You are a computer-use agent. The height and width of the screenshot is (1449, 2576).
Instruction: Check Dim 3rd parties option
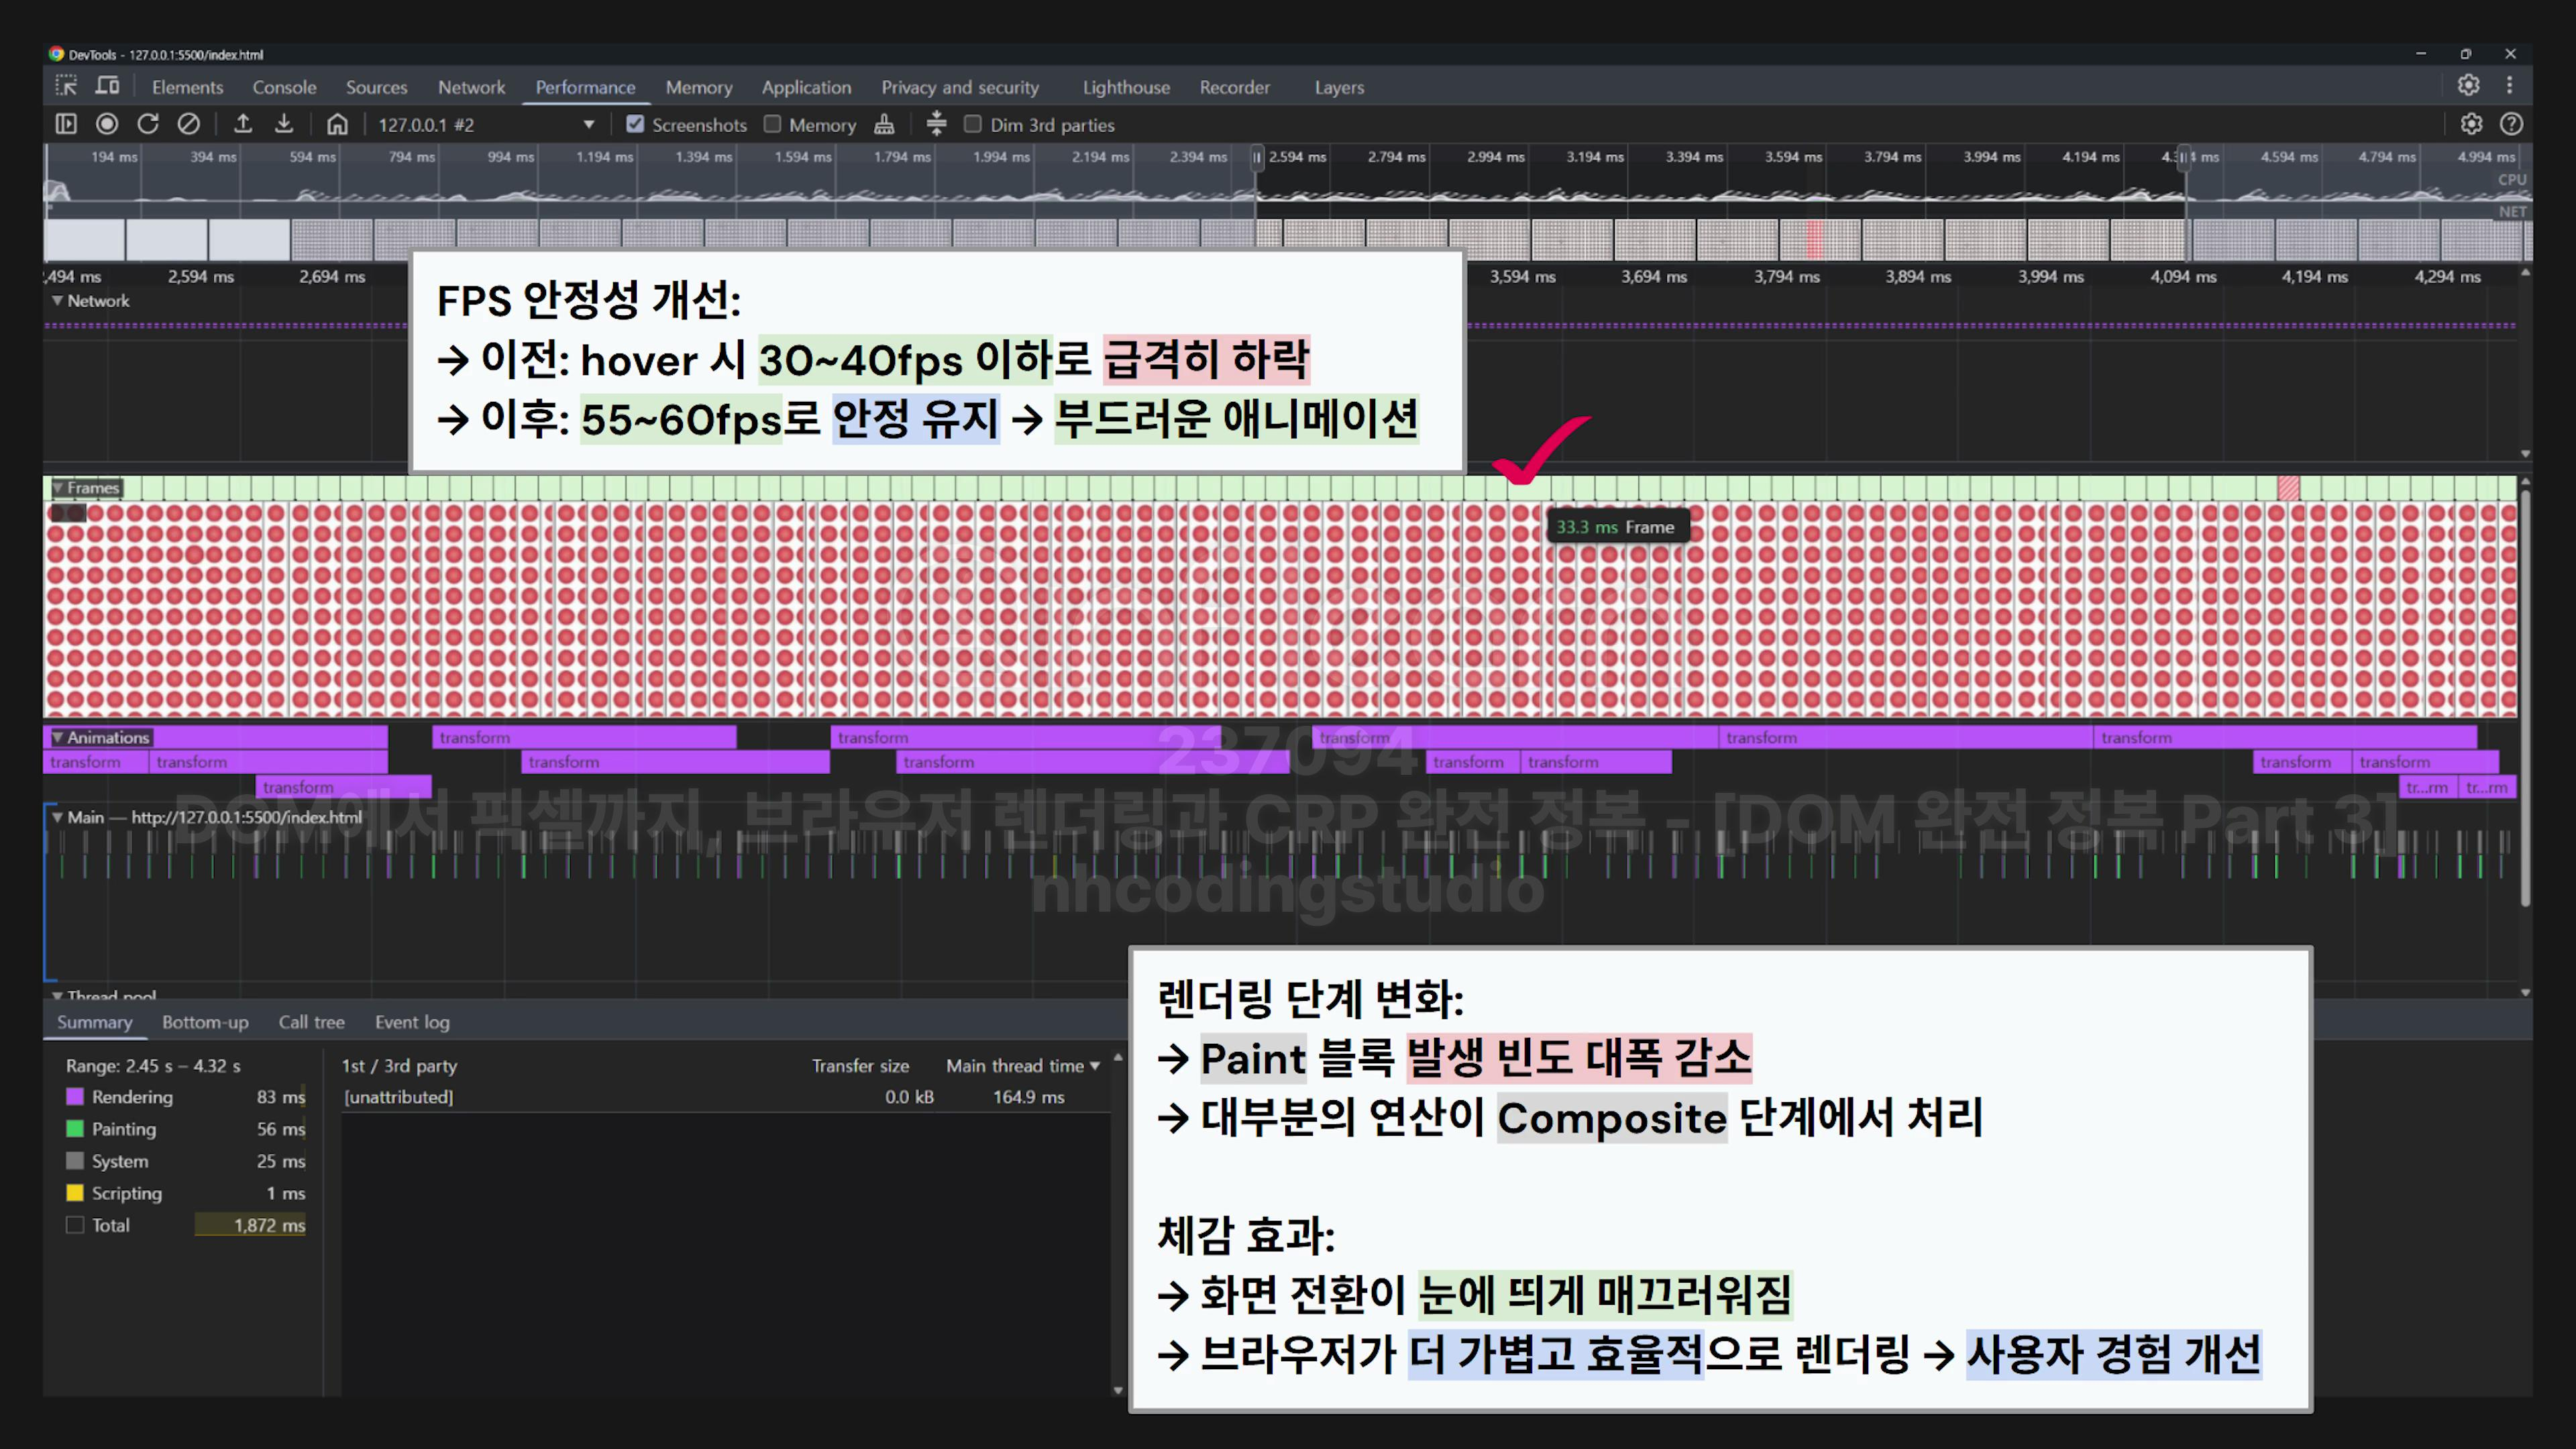point(973,124)
